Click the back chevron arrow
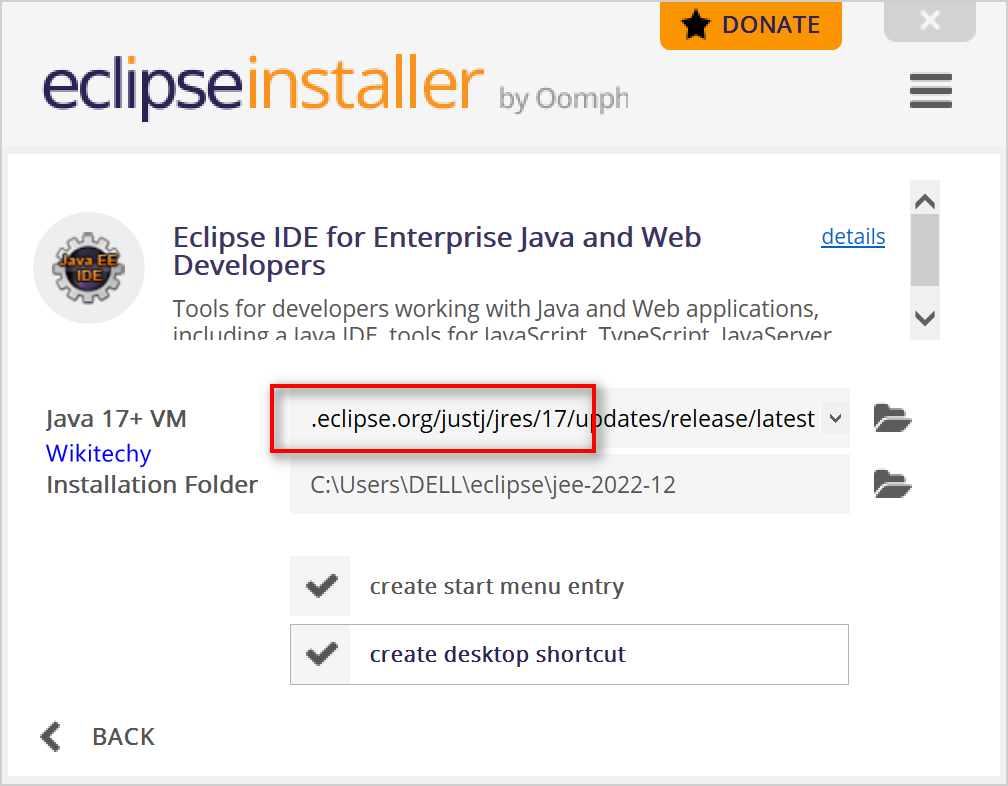Viewport: 1008px width, 786px height. 50,737
